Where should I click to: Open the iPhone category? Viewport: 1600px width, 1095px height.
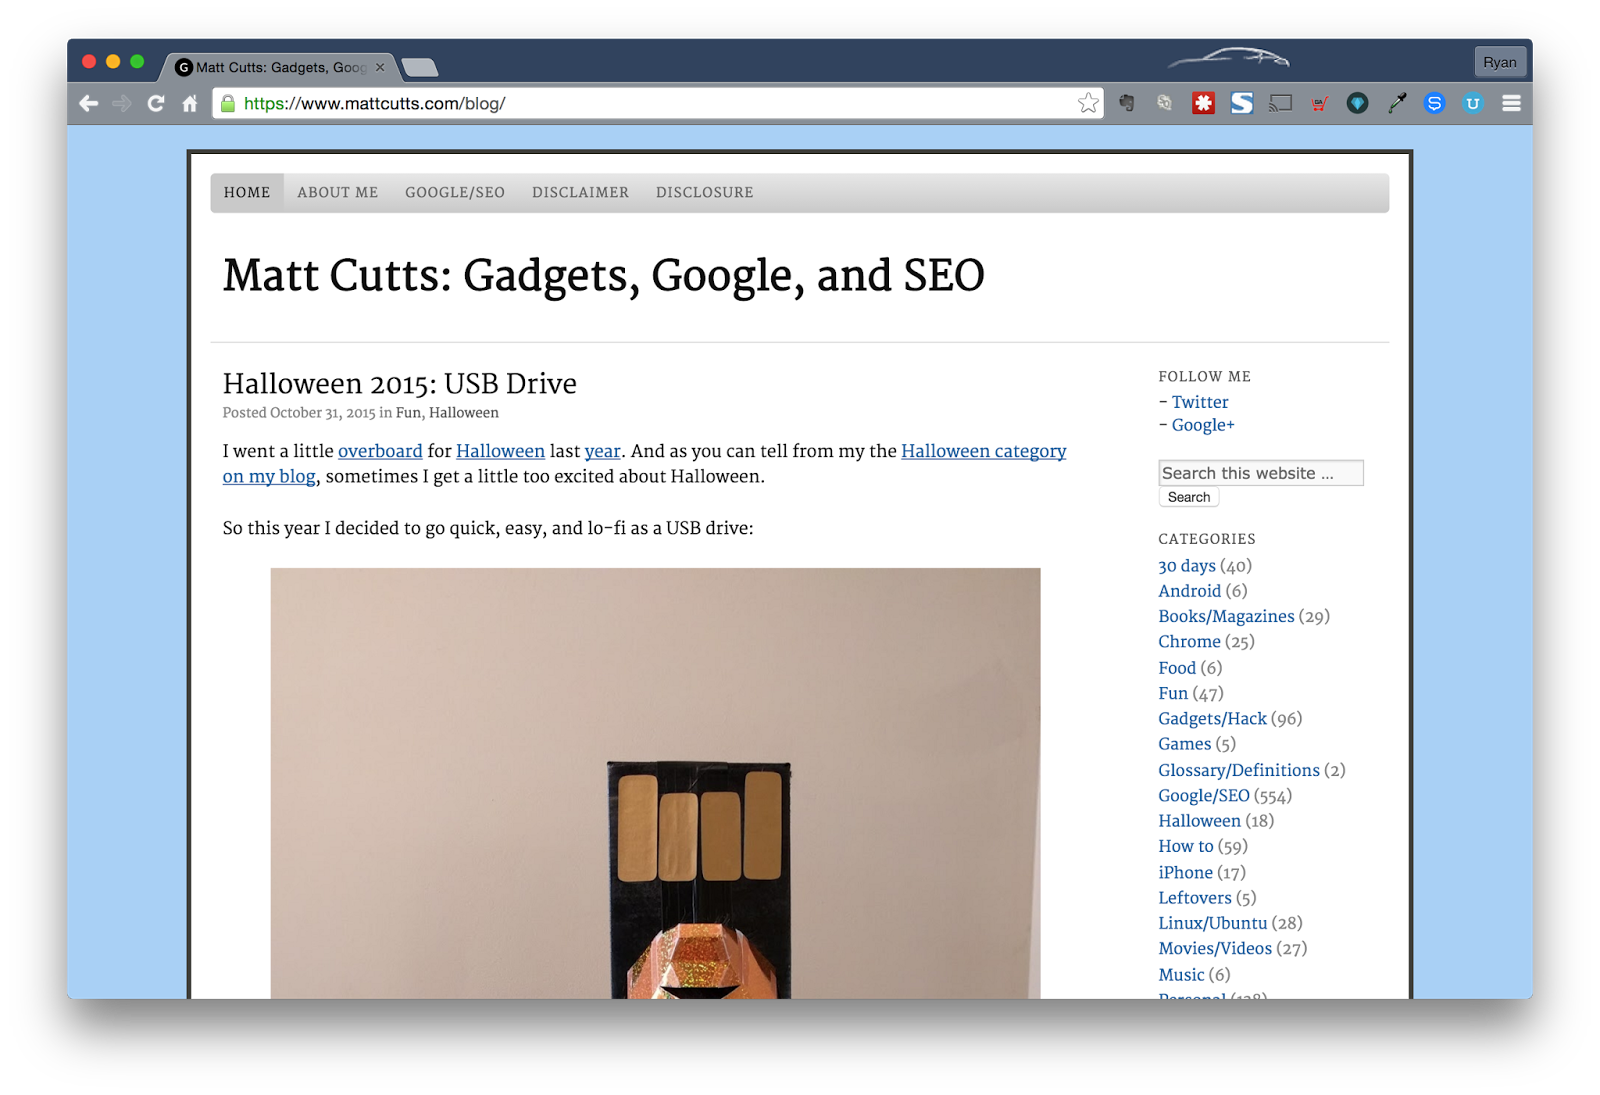coord(1185,872)
